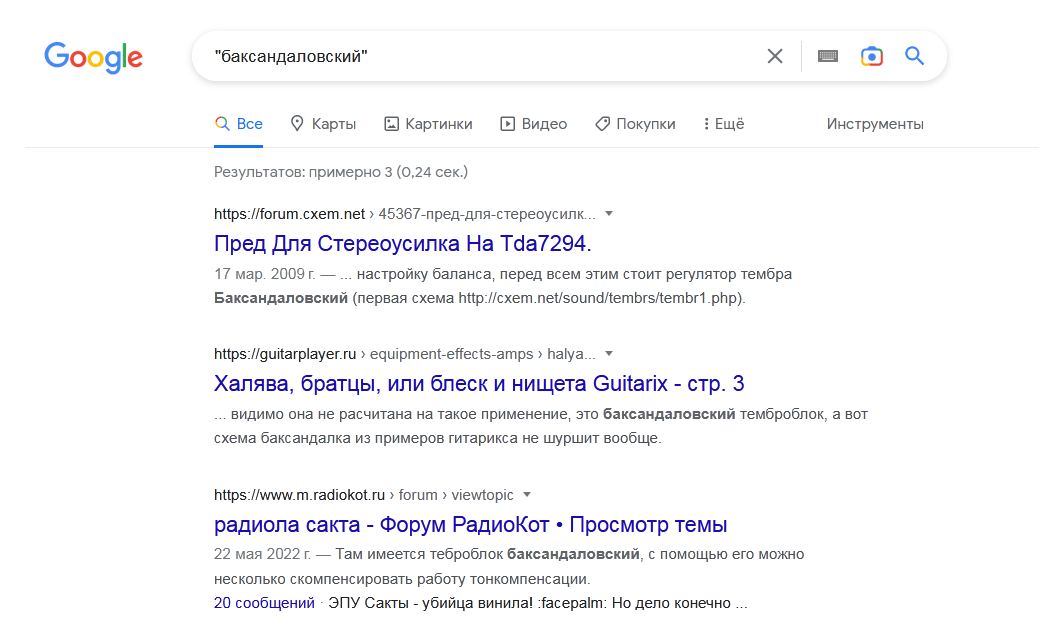Click the Видео play icon

coord(508,124)
